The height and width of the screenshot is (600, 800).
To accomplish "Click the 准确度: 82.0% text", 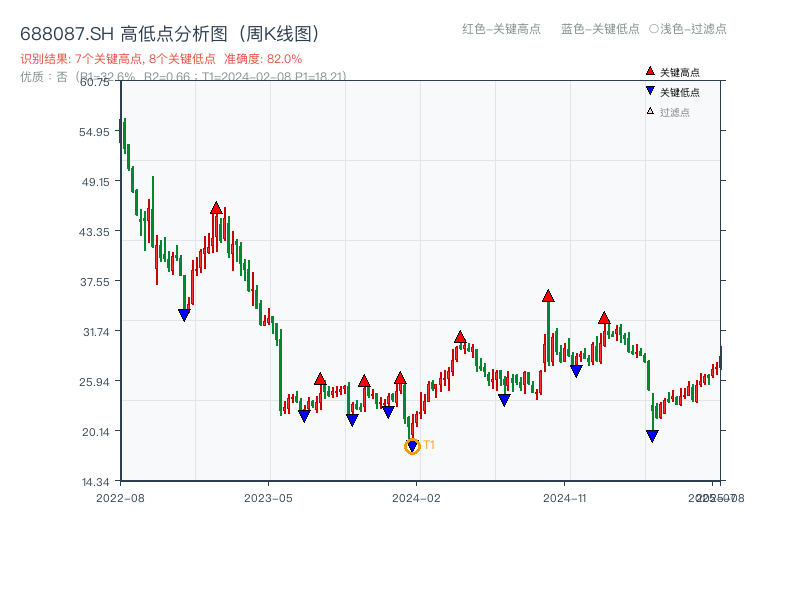I will pos(263,59).
